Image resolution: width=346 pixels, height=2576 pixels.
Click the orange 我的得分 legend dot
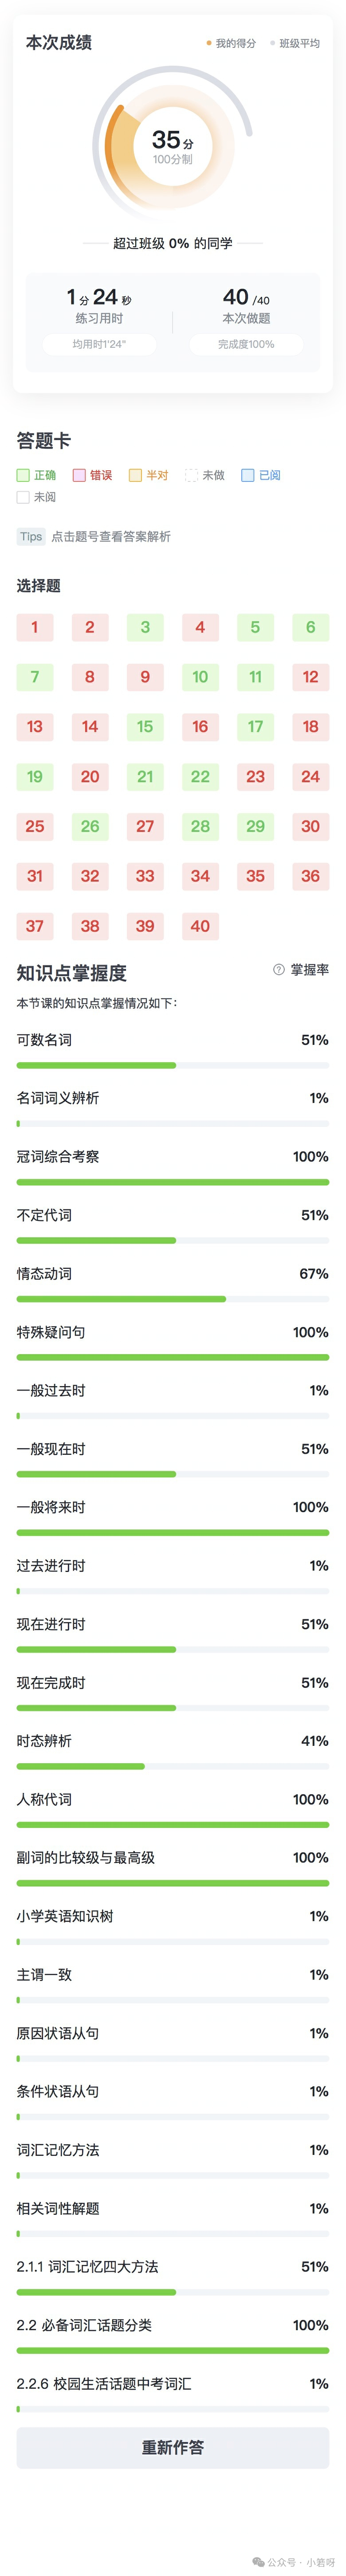point(209,43)
